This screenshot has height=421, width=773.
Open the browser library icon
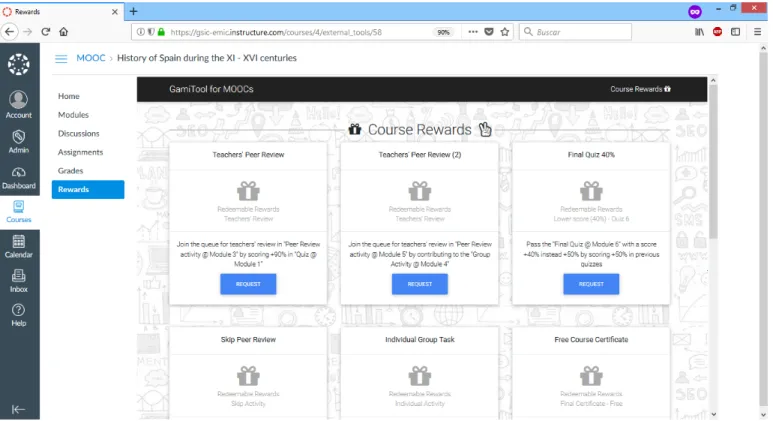point(700,32)
